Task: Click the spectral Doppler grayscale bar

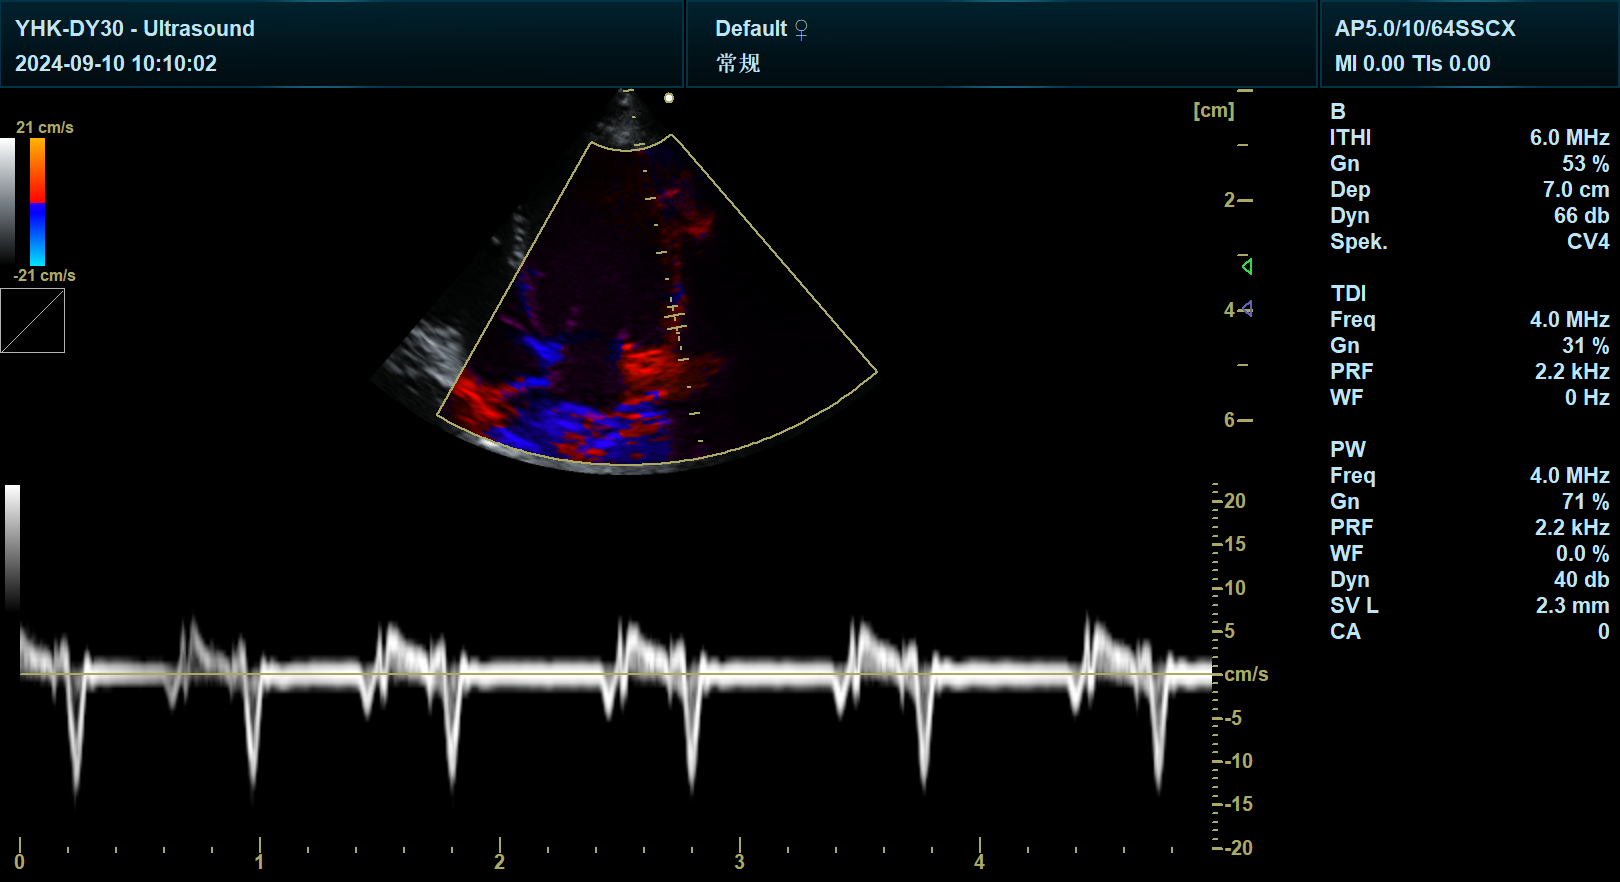Action: pos(12,545)
